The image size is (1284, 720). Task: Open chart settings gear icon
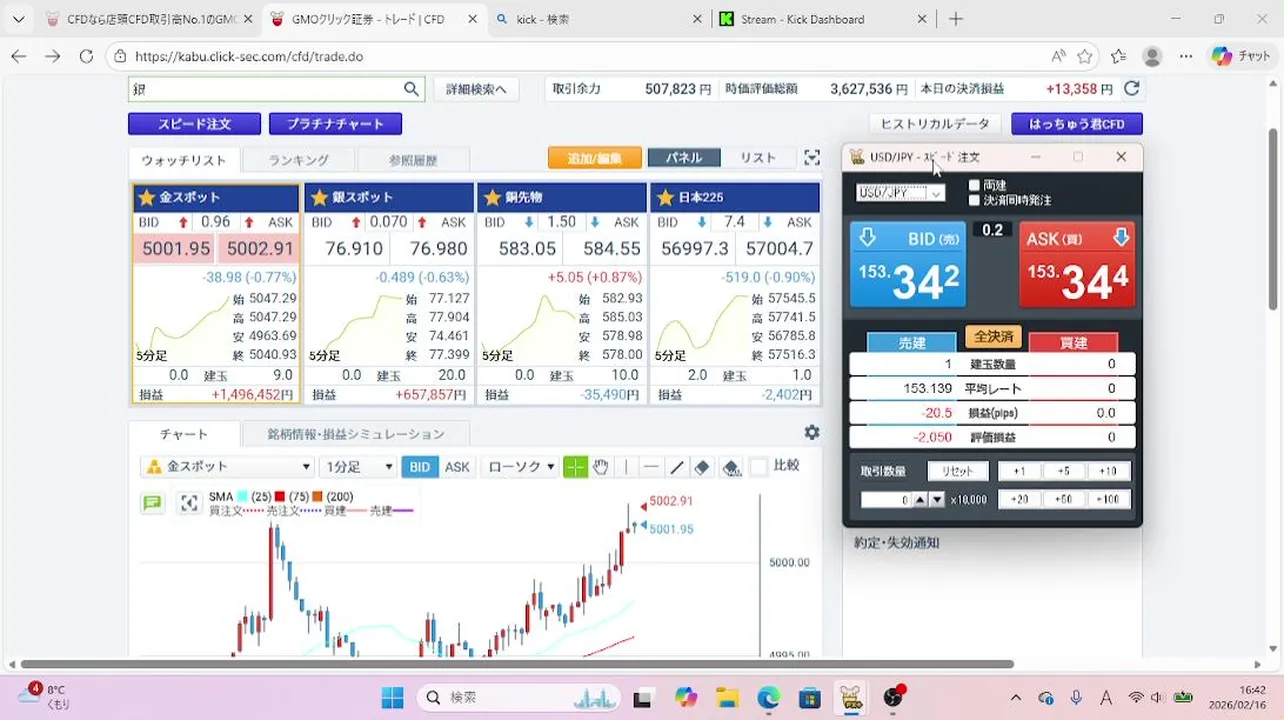[x=812, y=432]
